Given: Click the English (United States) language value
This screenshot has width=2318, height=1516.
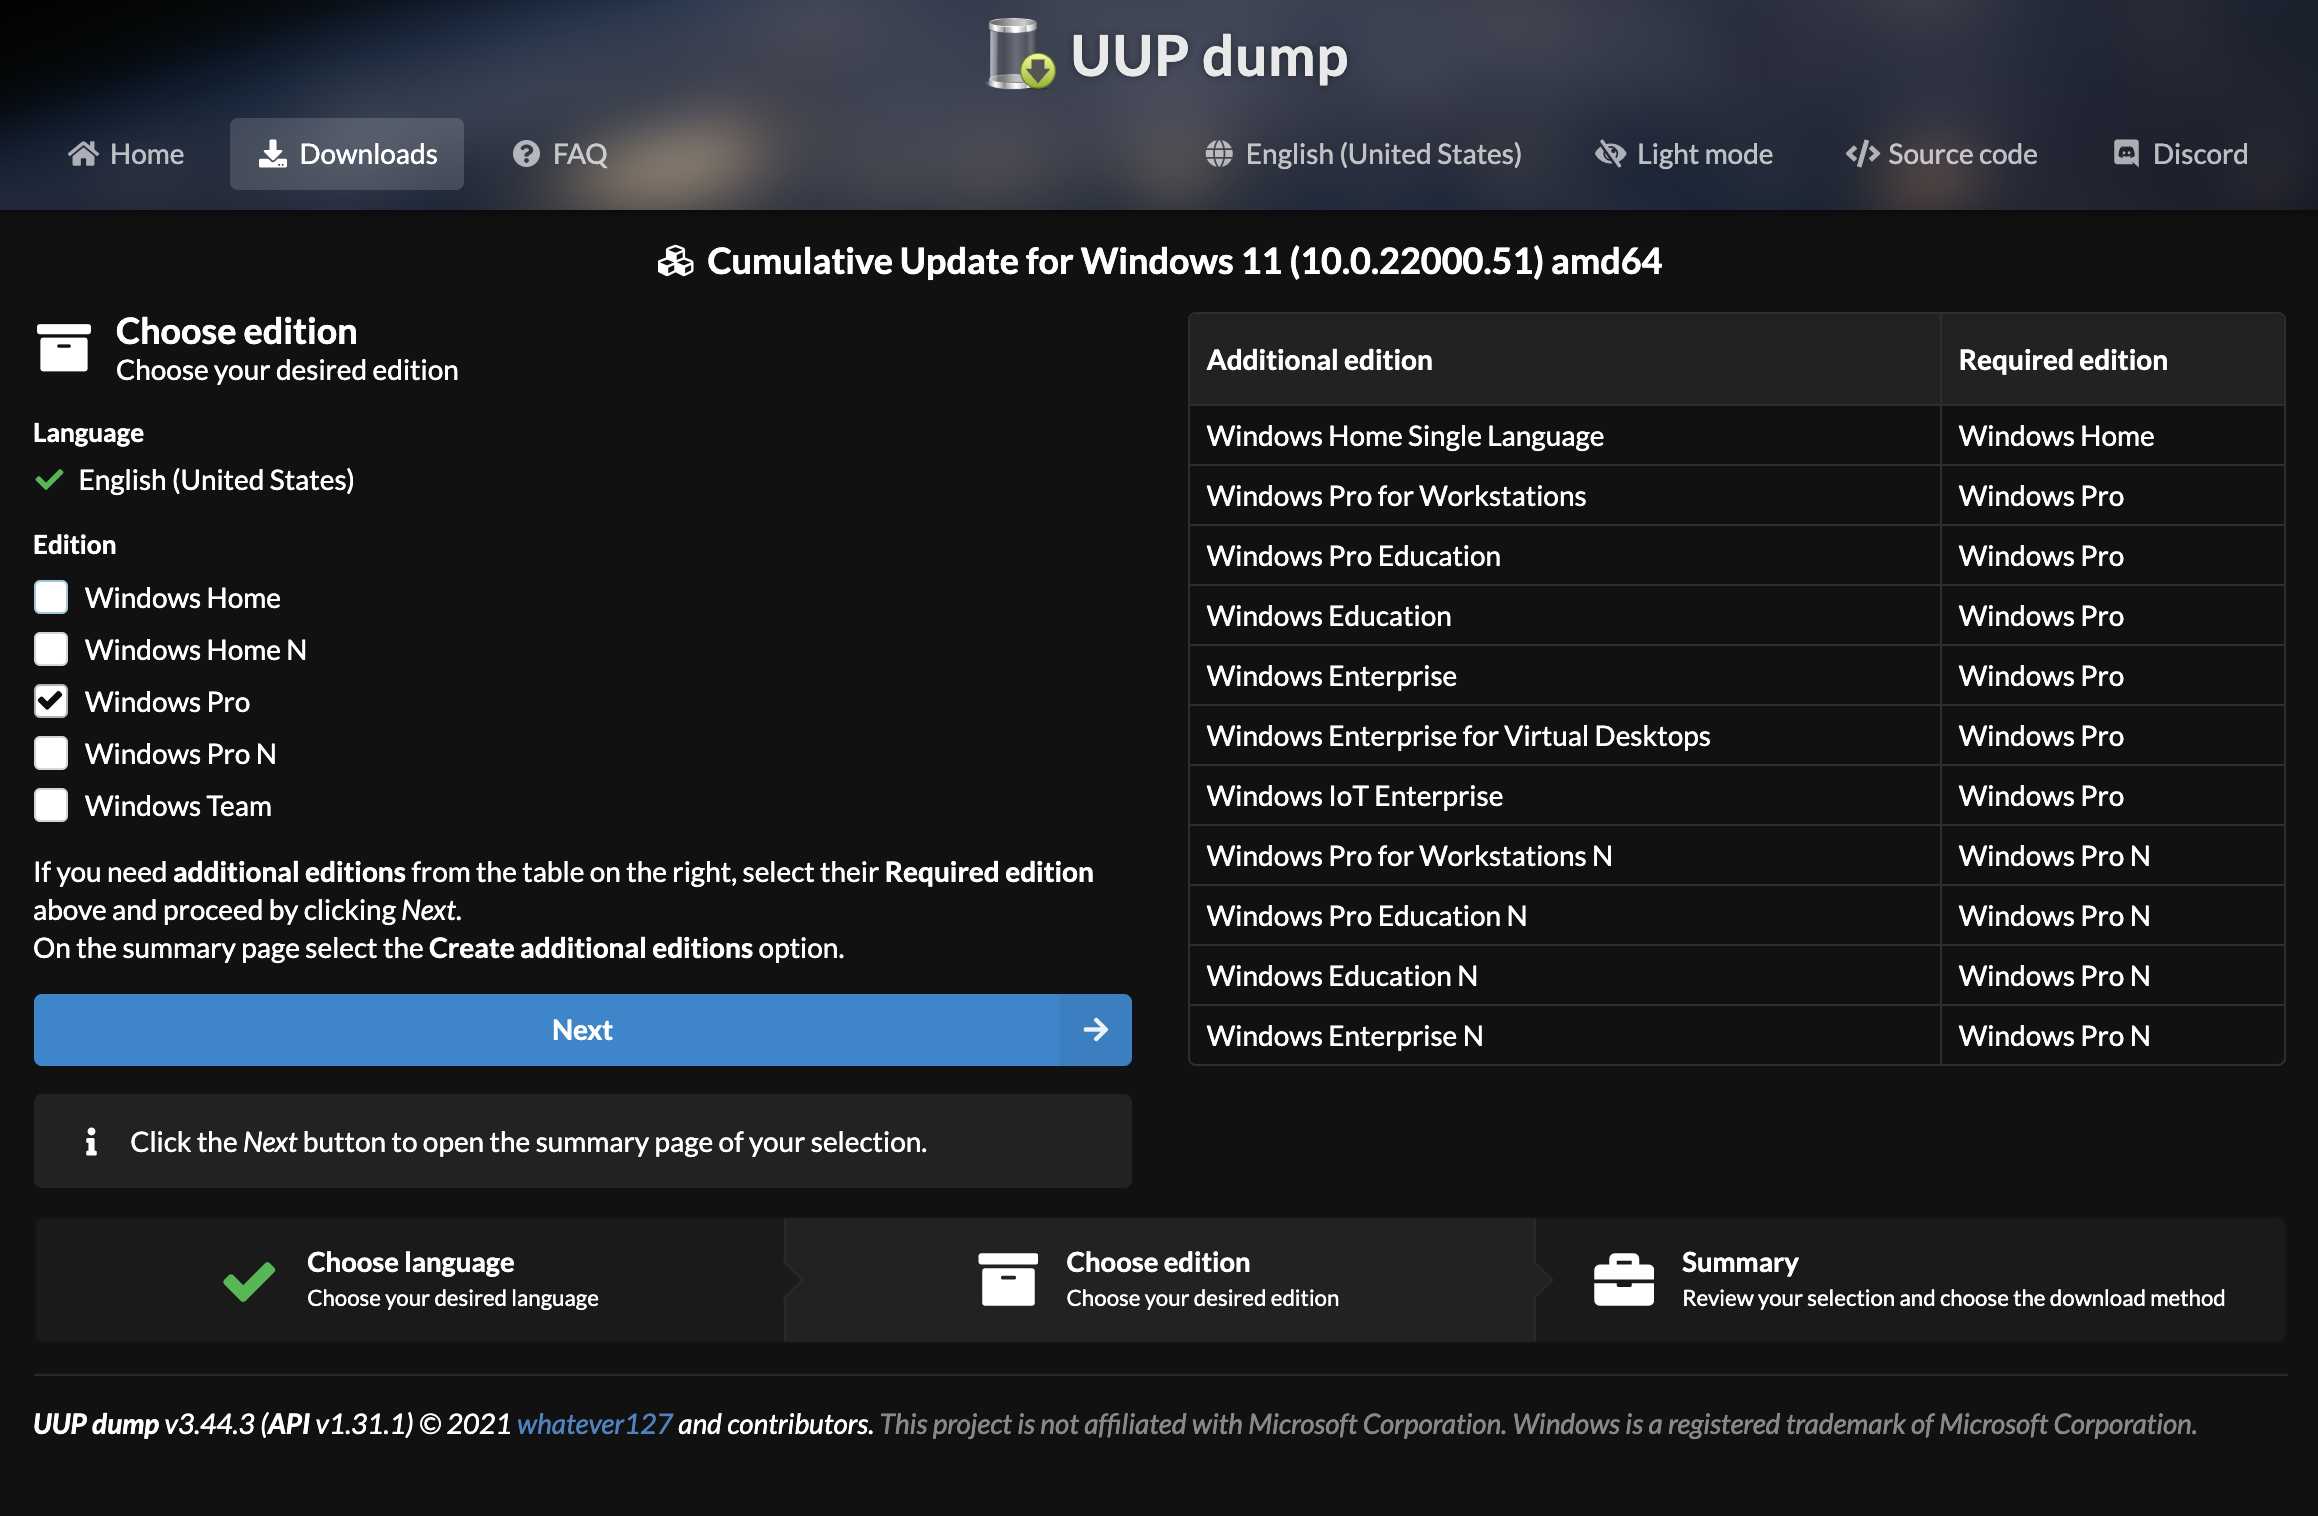Looking at the screenshot, I should [x=216, y=480].
